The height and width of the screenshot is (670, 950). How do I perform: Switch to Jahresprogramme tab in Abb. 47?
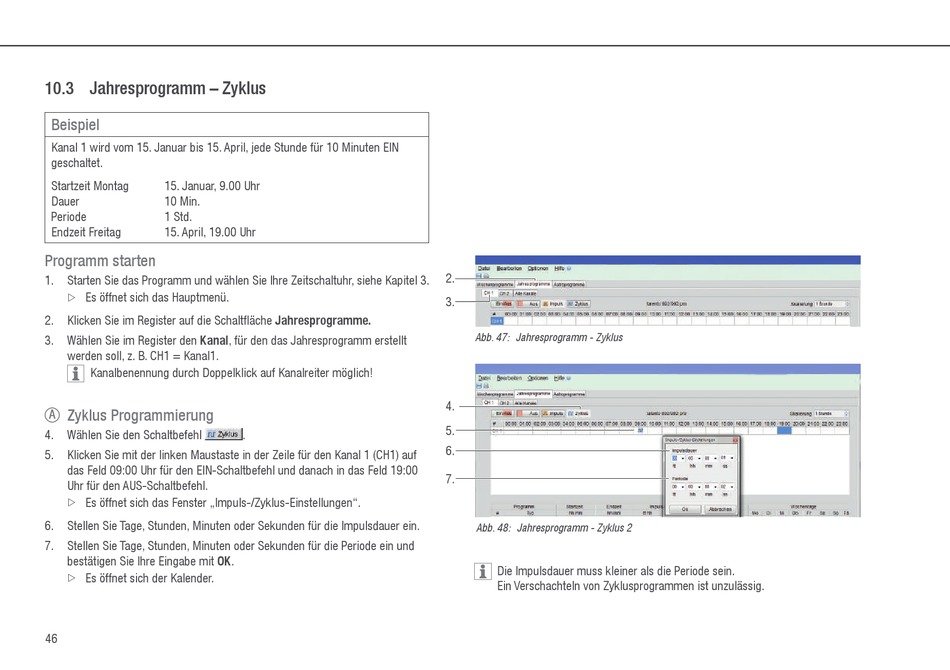[533, 284]
